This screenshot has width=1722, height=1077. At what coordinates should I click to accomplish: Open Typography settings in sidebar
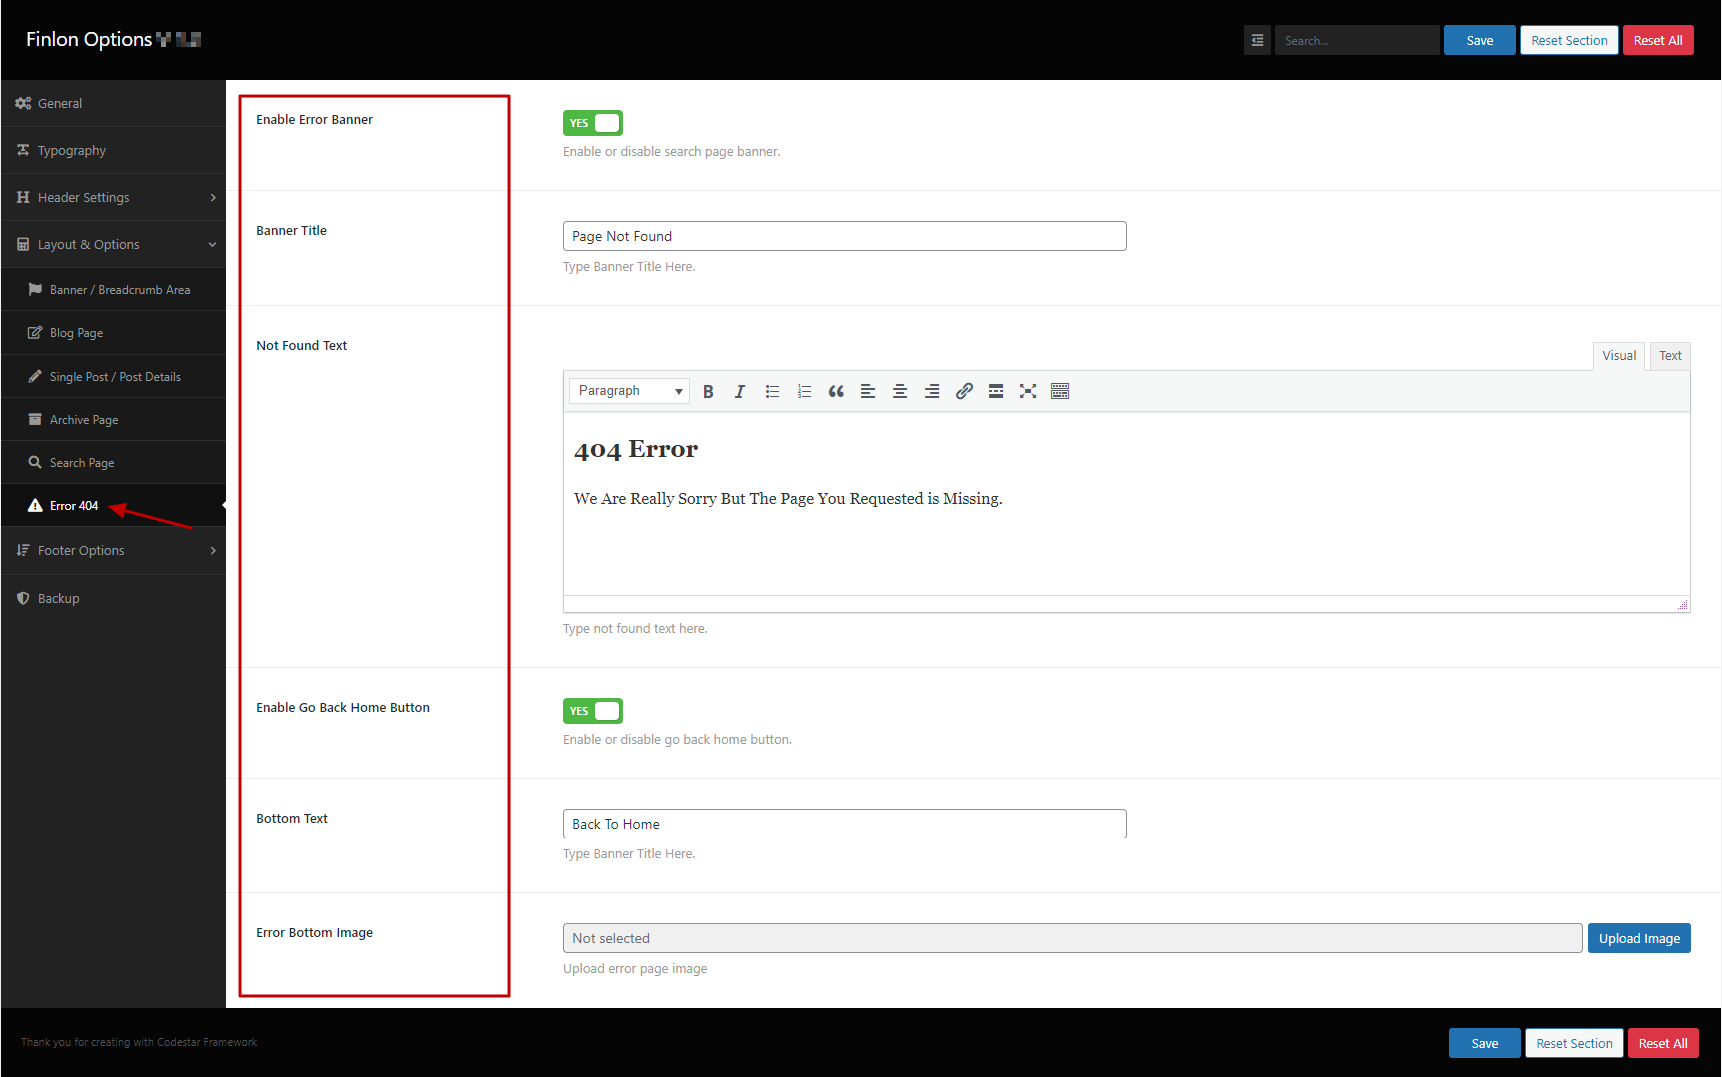click(72, 151)
